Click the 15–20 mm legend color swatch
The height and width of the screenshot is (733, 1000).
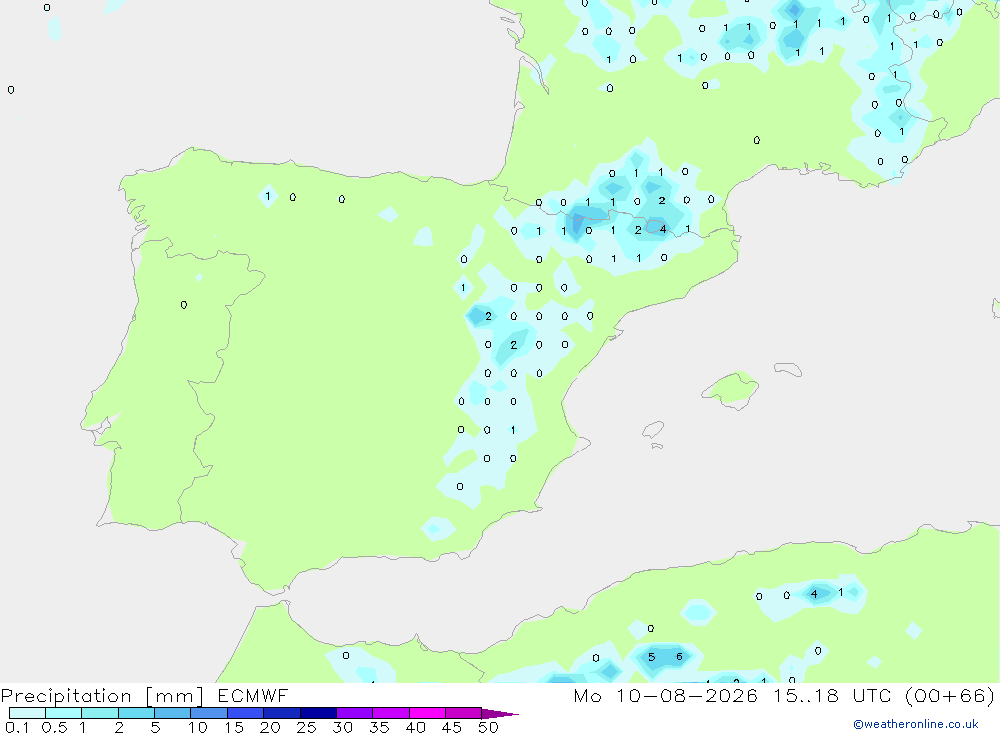[x=246, y=713]
